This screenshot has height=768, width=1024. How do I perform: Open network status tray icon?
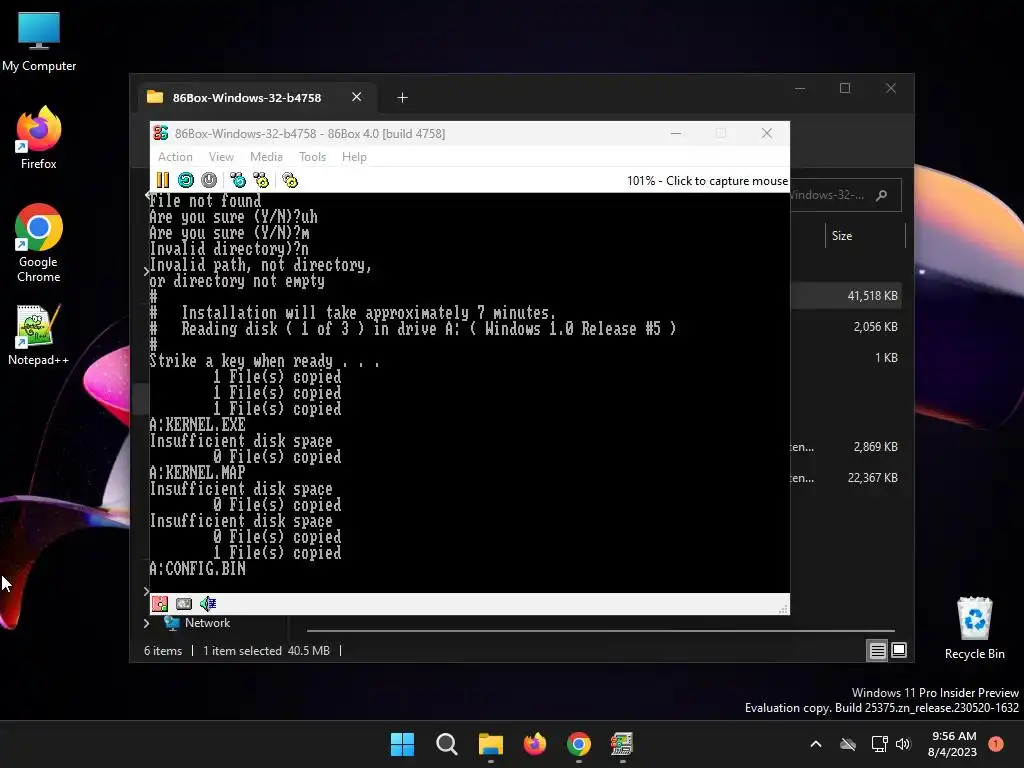coord(880,744)
